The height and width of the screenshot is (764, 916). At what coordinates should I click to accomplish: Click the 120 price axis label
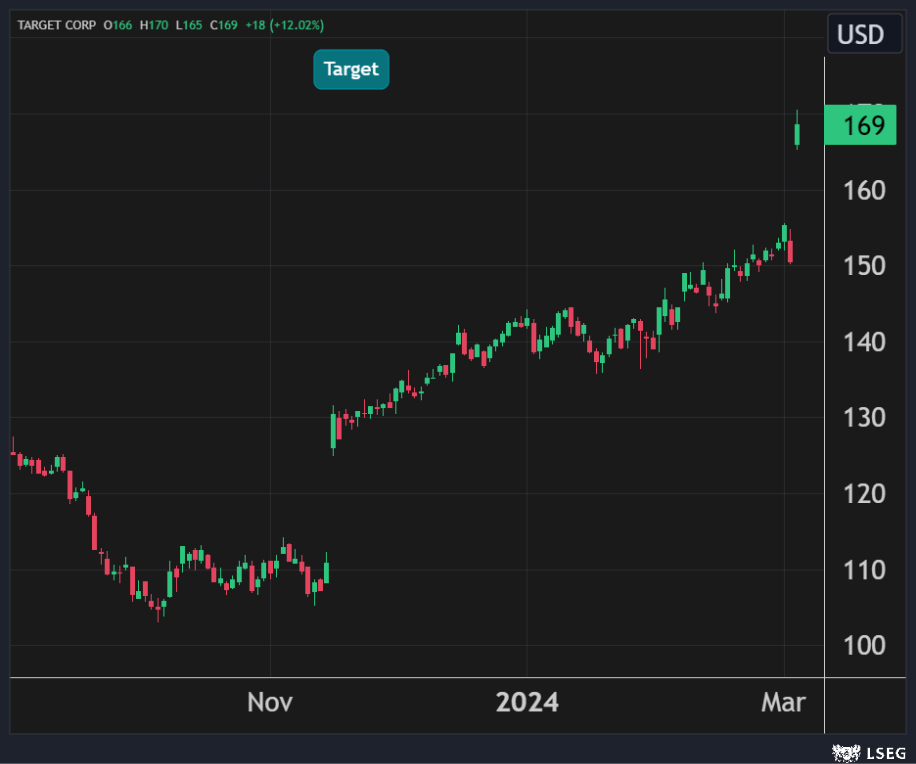[x=863, y=494]
